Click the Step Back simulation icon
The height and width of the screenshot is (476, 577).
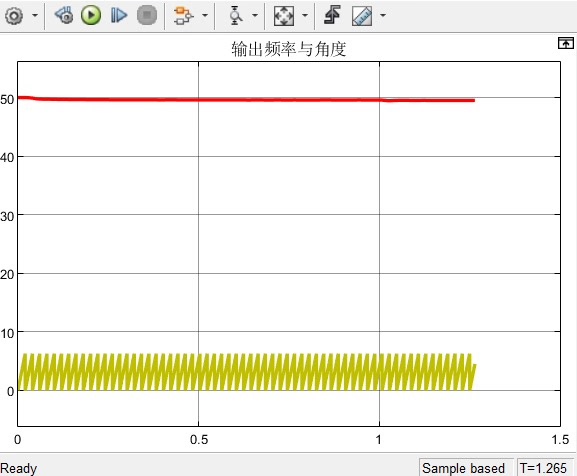click(x=64, y=15)
